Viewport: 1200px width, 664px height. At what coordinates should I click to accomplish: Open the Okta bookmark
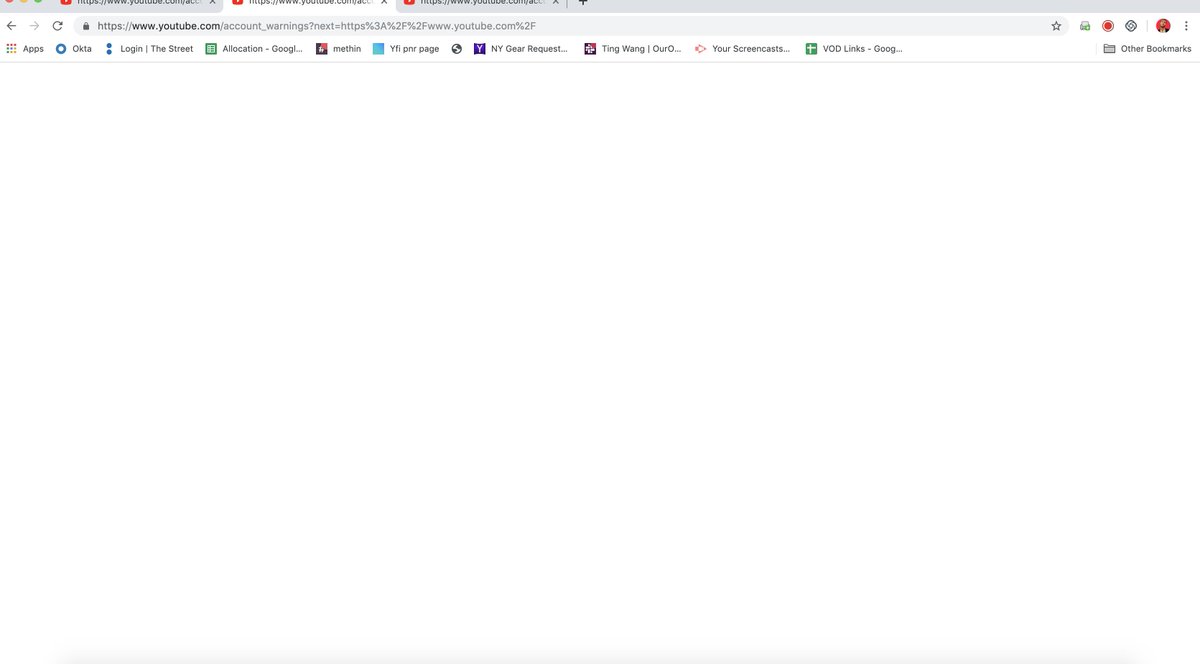click(73, 48)
